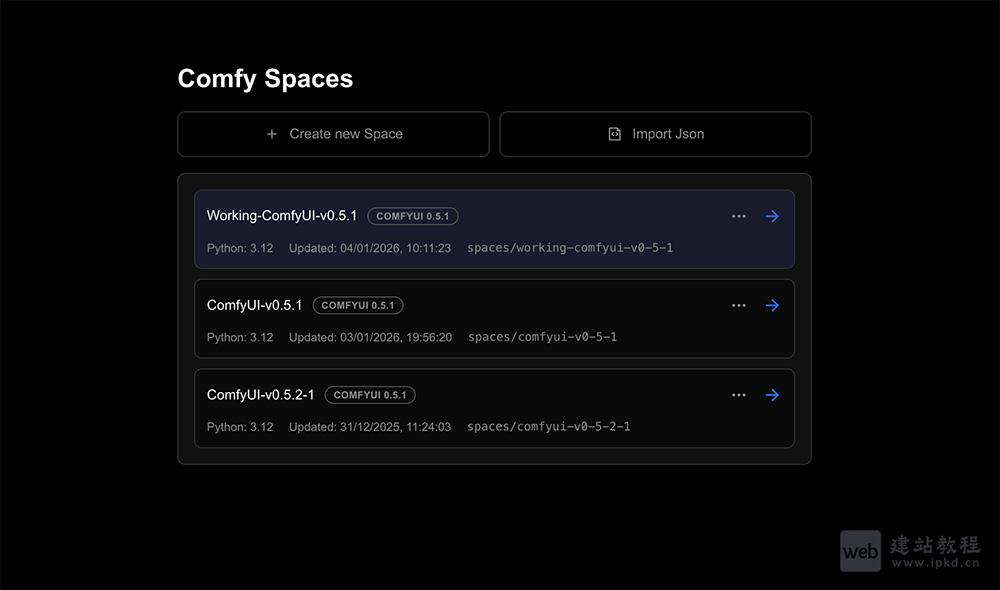
Task: Click the ellipsis menu for ComfyUI-v0.5.2-1
Action: [x=739, y=394]
